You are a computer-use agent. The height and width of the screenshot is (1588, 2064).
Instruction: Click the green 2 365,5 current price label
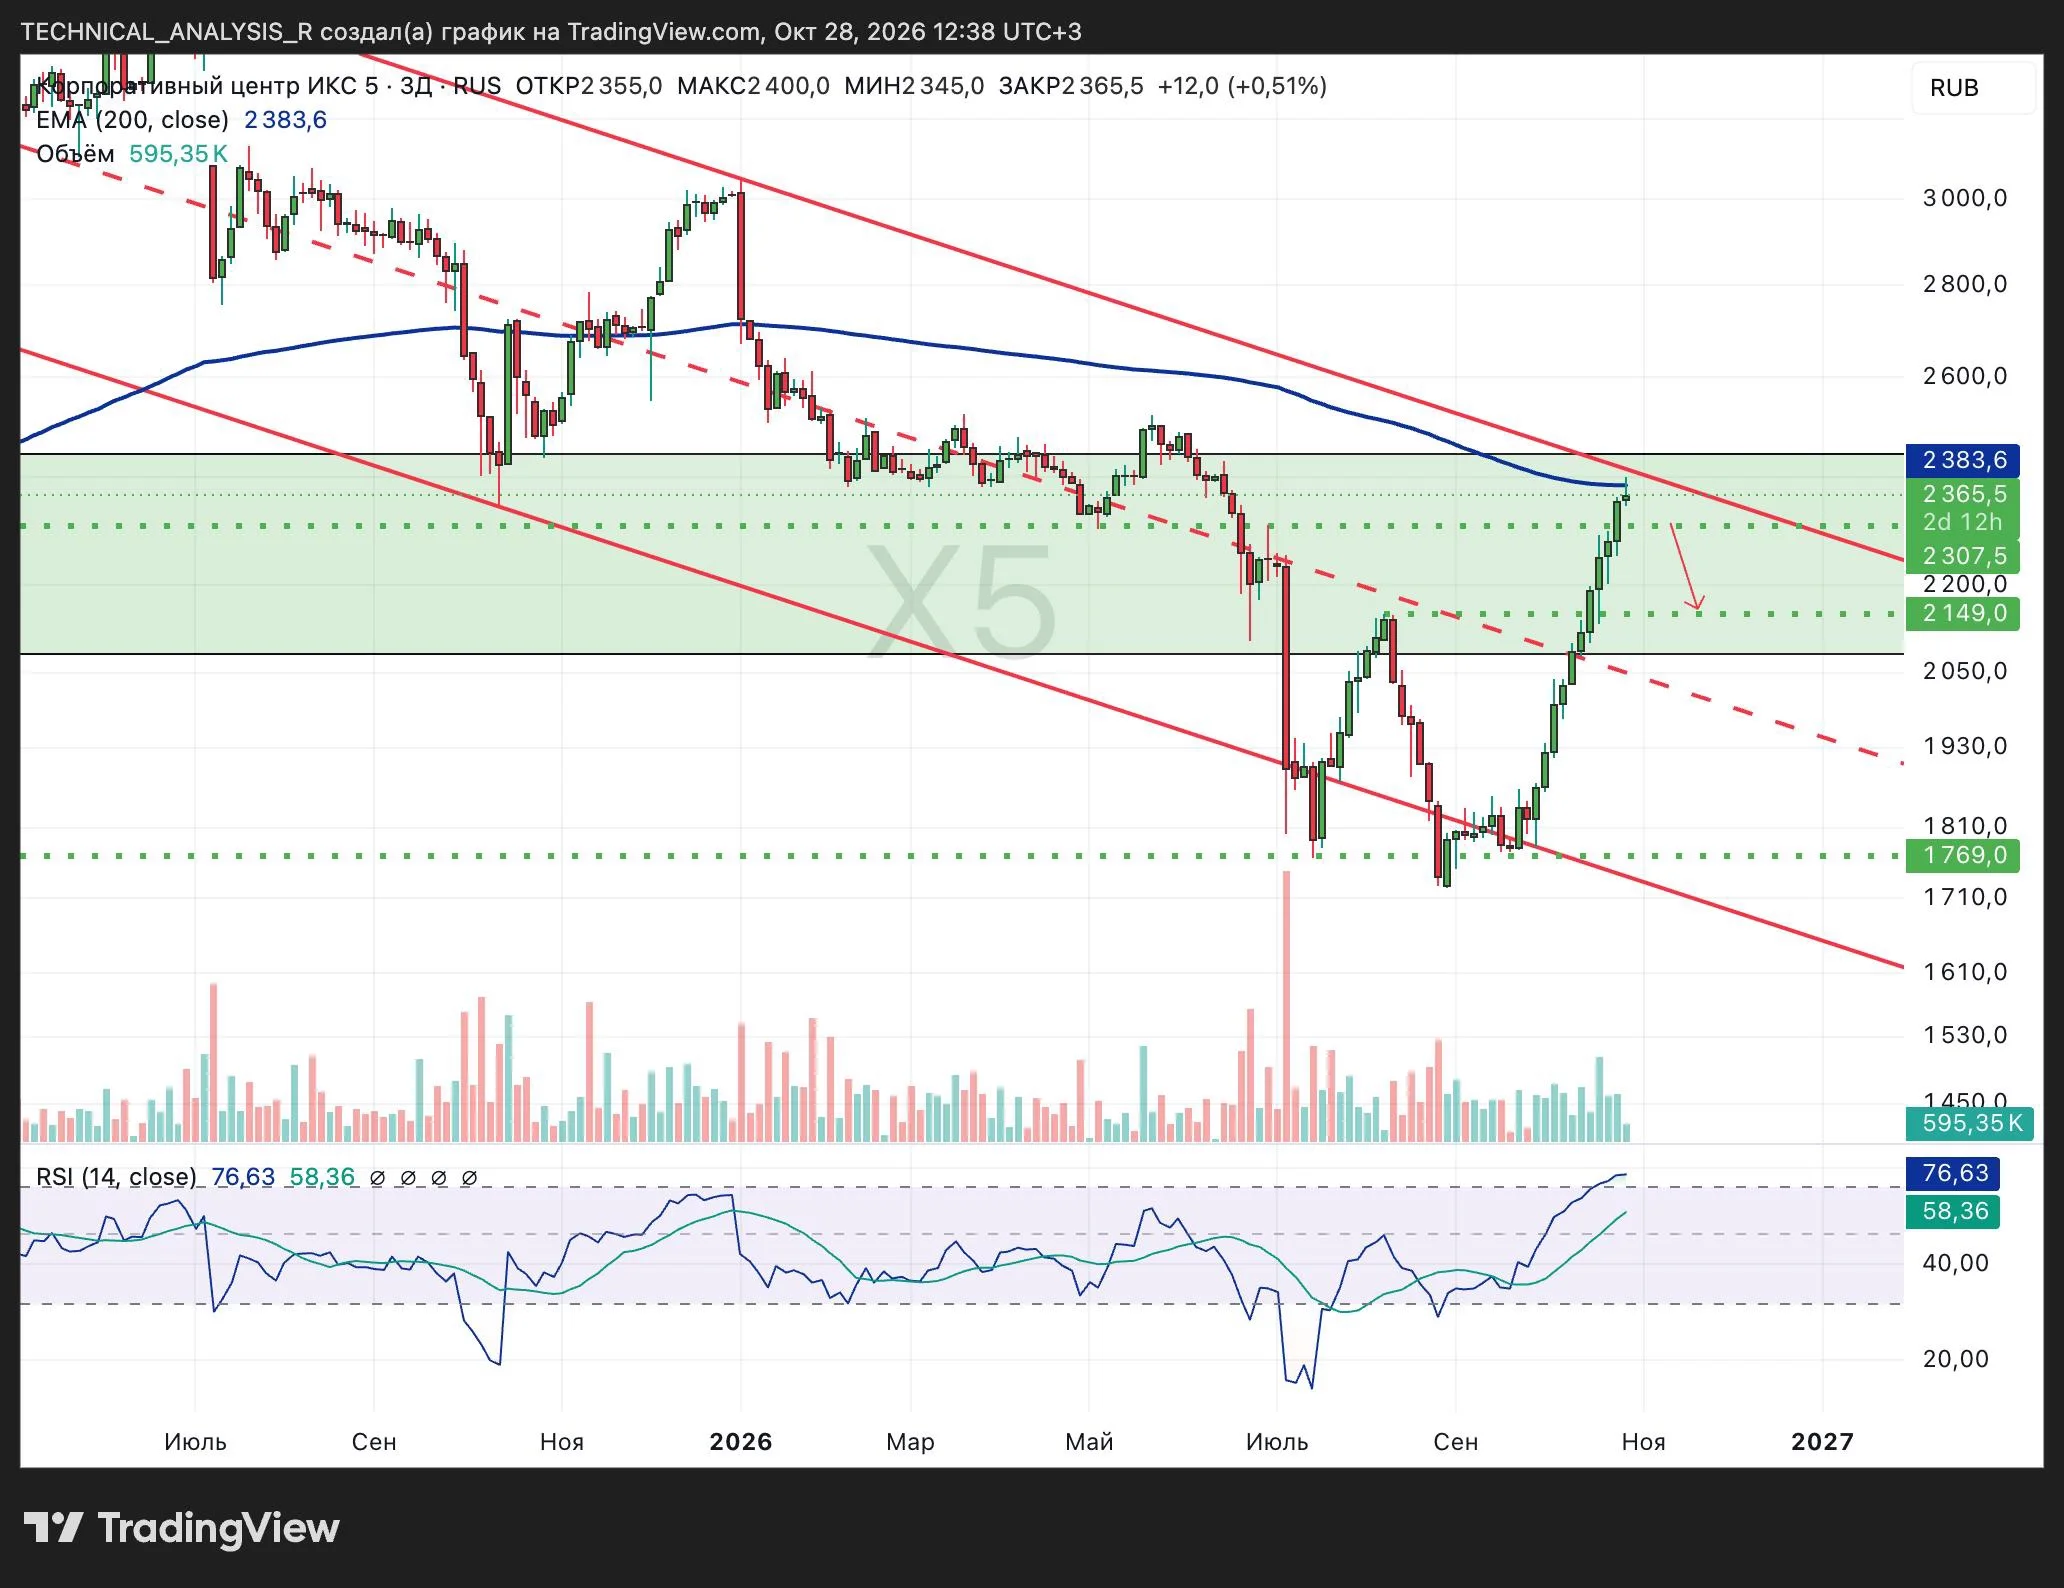pos(1963,494)
